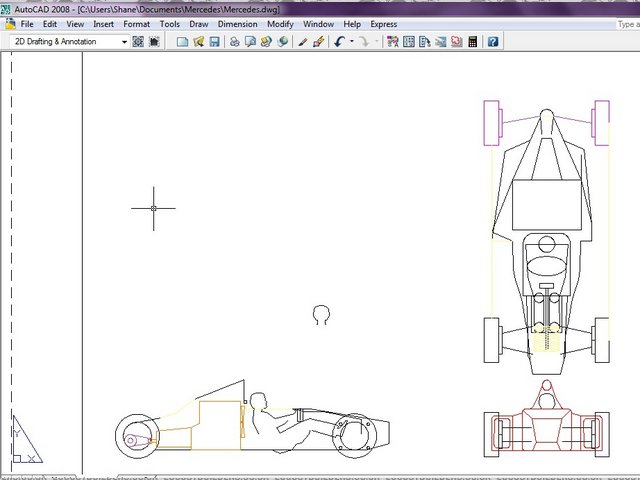The image size is (640, 480).
Task: Open the 2D Drafting & Annotation workspace dropdown
Action: [x=124, y=42]
